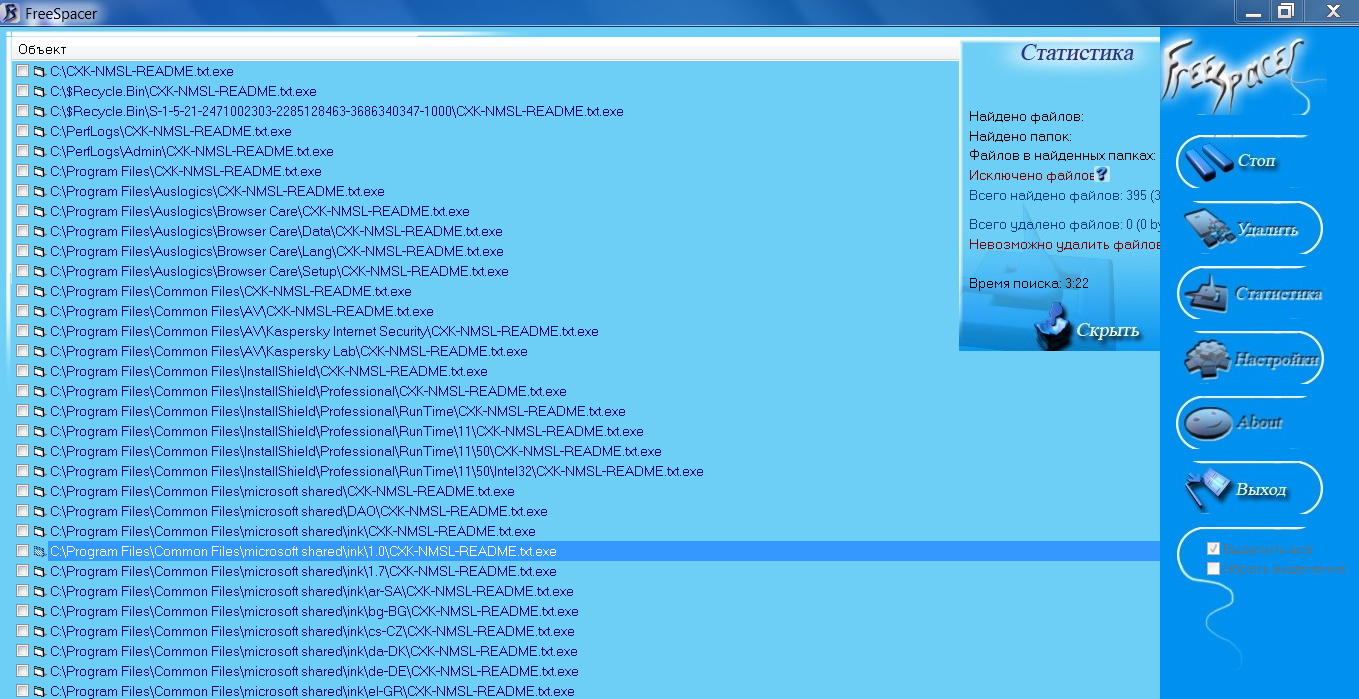Toggle the Убрать выделение checkbox
The width and height of the screenshot is (1359, 699).
tap(1213, 568)
